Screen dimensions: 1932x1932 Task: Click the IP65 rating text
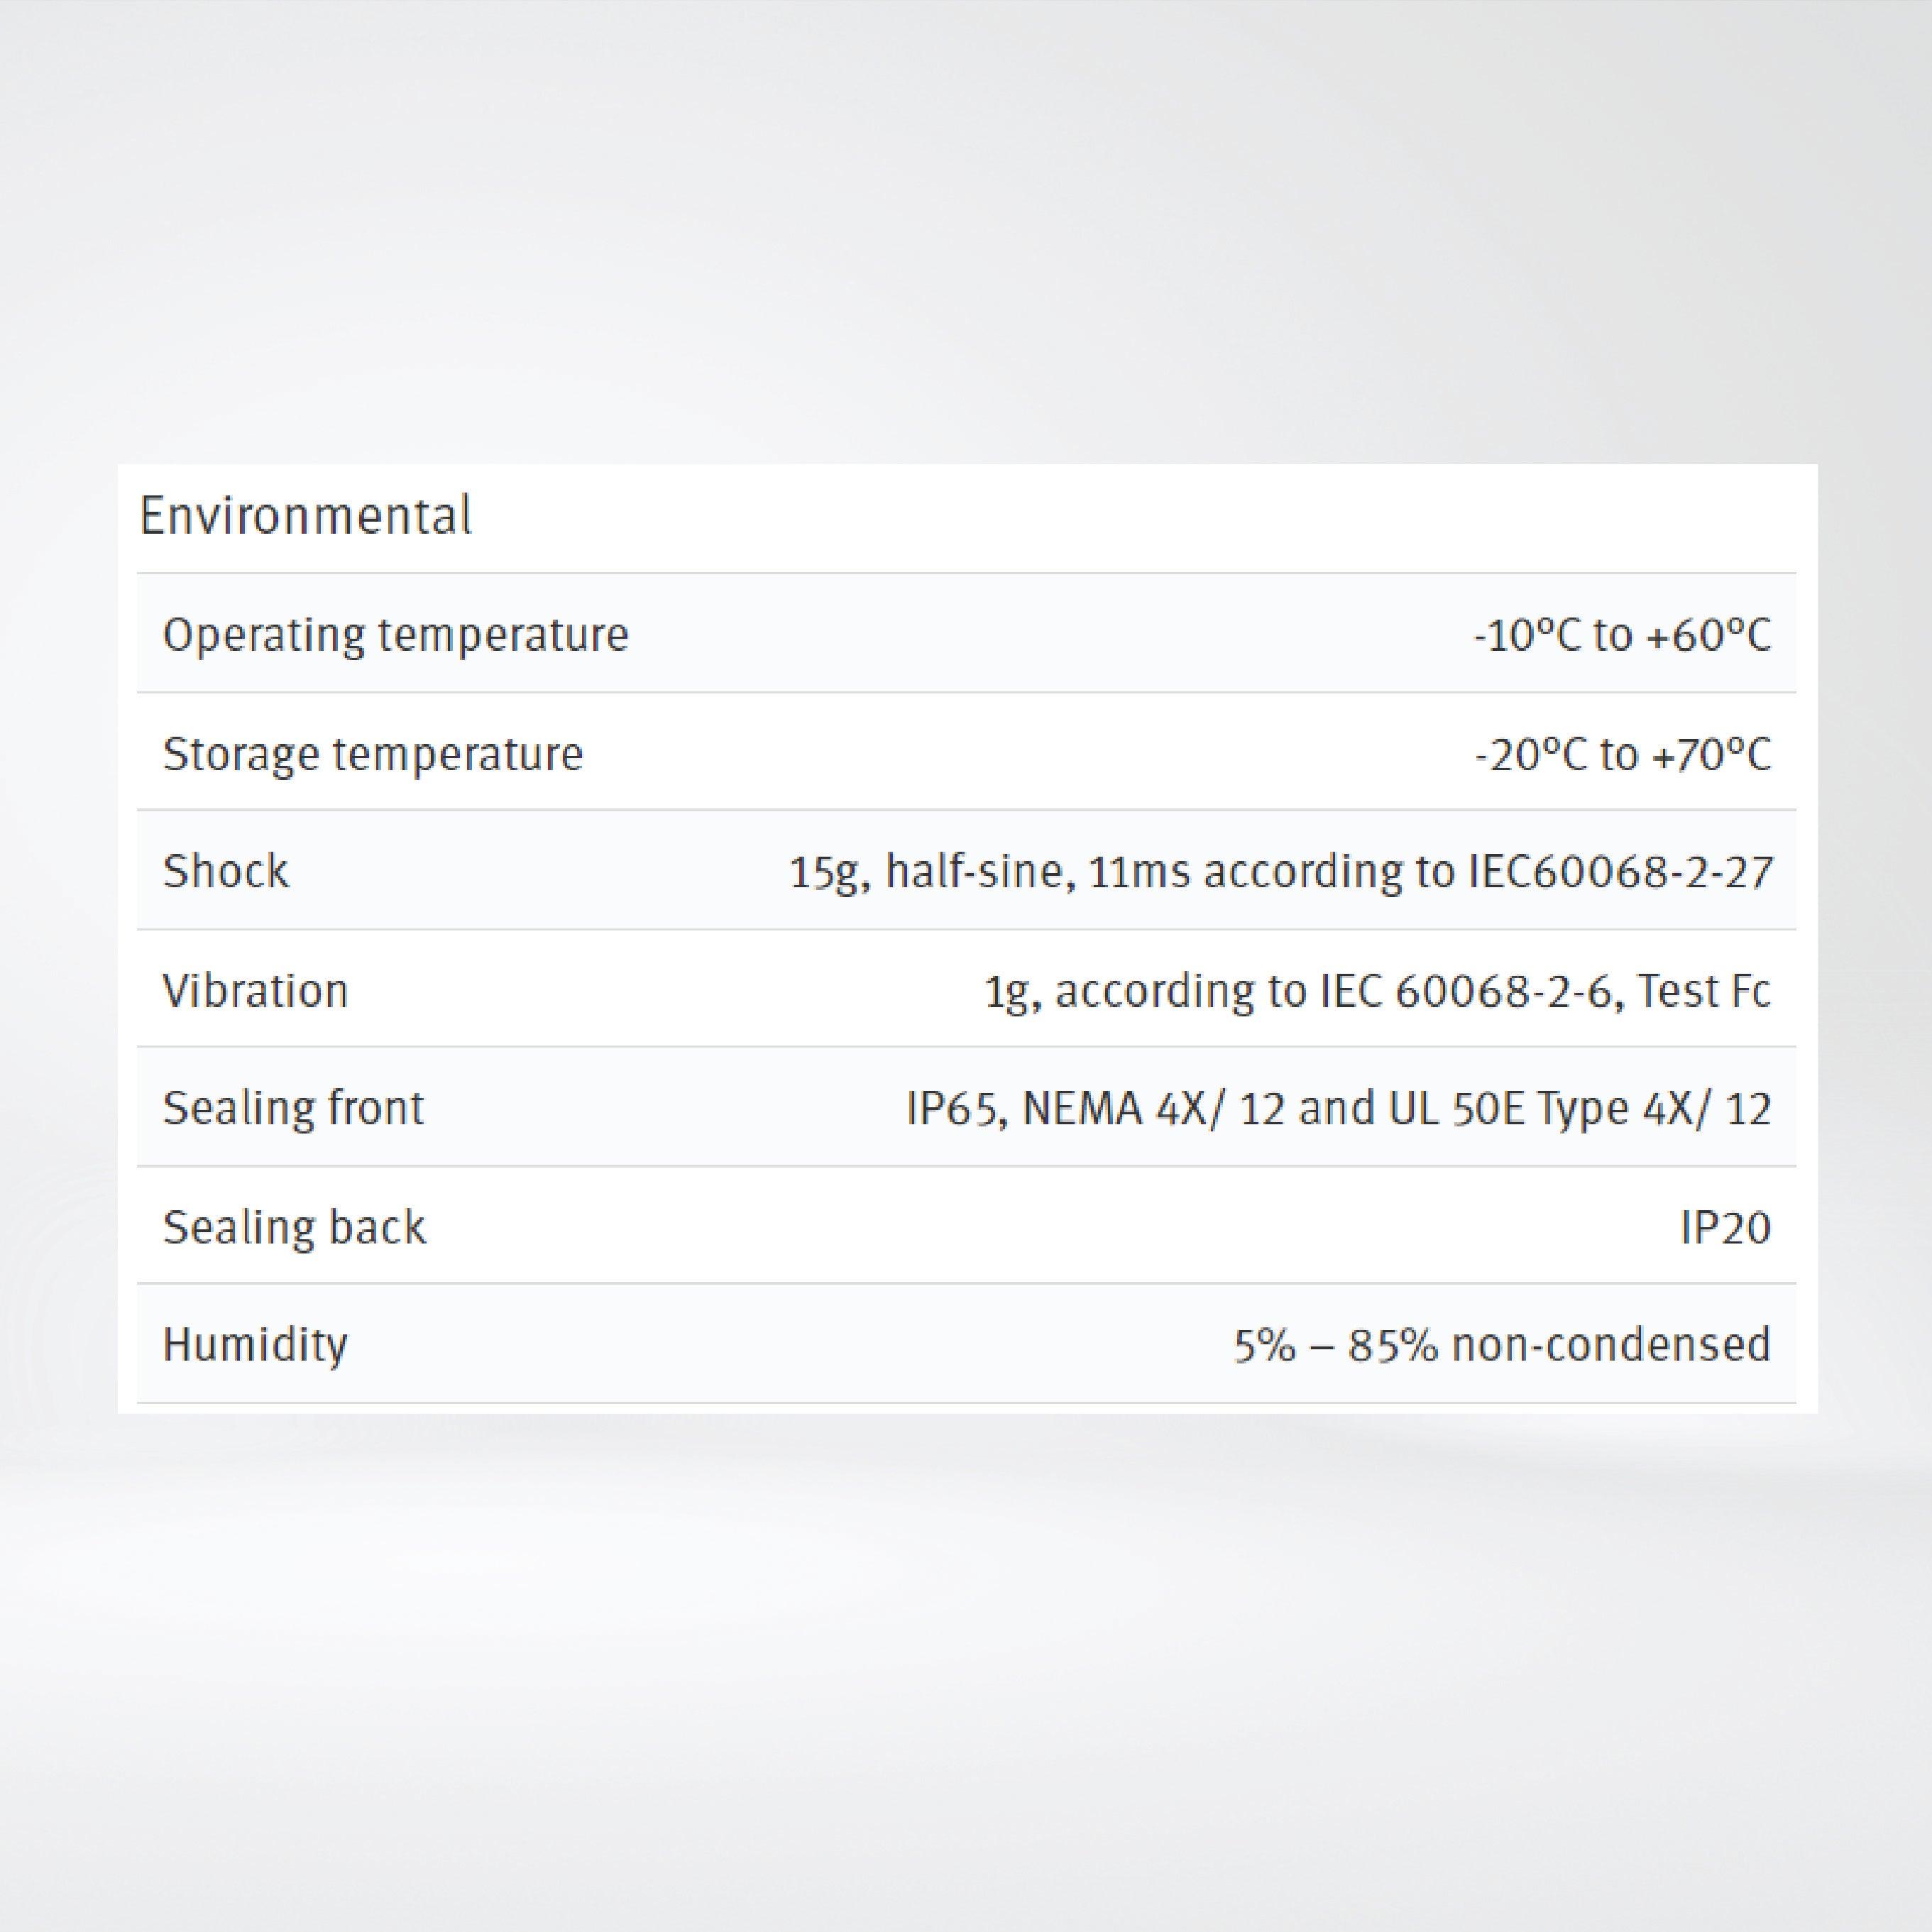click(x=955, y=1109)
